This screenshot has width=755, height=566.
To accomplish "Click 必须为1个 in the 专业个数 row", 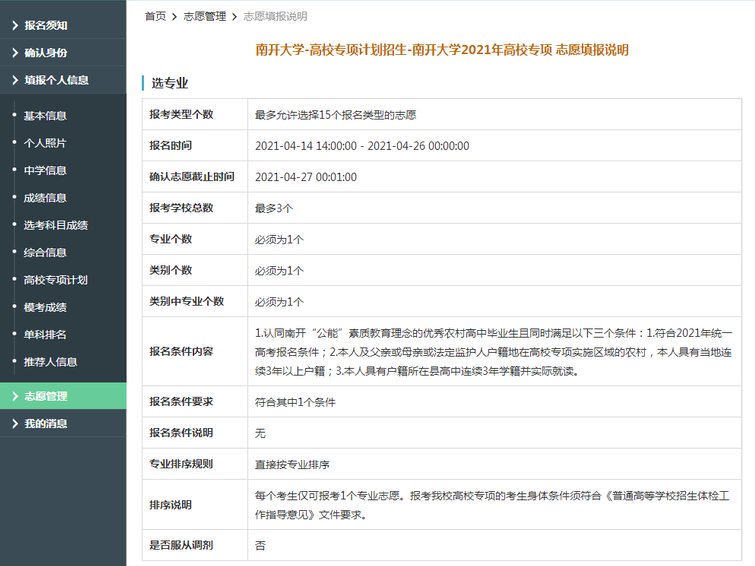I will tap(279, 239).
